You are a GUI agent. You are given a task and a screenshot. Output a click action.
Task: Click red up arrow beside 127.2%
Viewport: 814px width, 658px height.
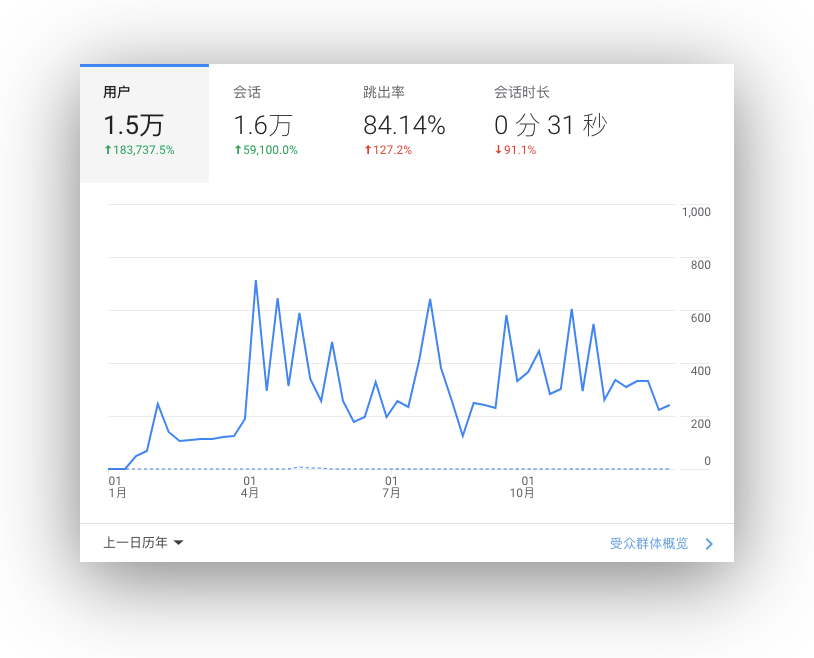368,150
